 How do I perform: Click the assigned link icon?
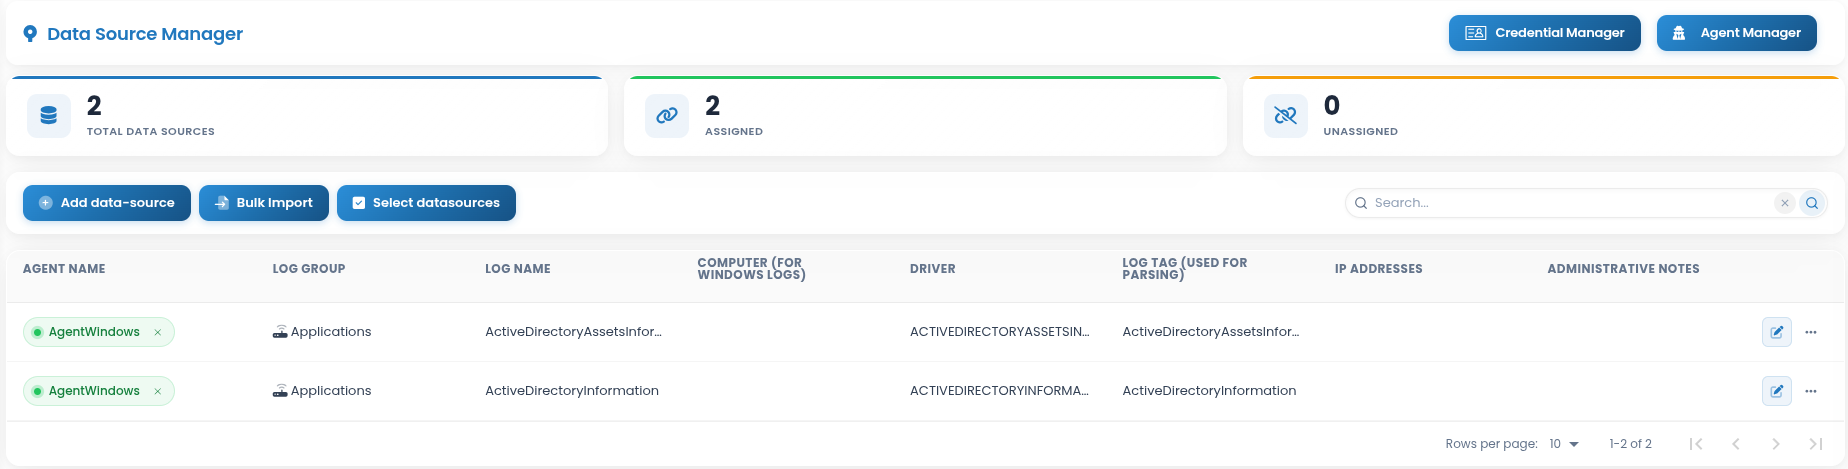pyautogui.click(x=667, y=116)
